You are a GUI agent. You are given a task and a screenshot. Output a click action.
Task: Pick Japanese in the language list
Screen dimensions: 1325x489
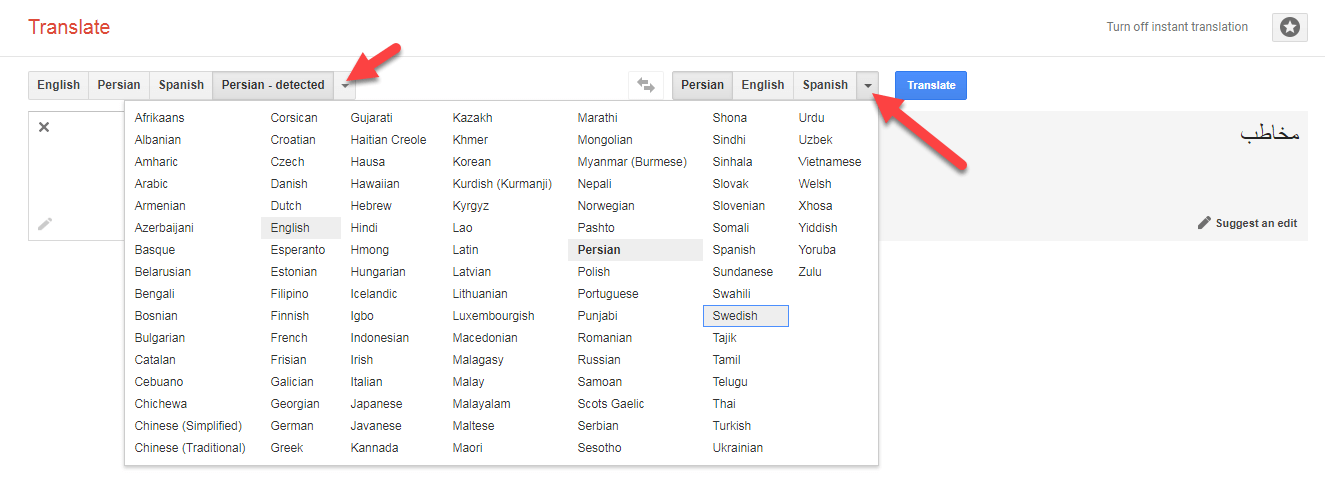pos(376,404)
